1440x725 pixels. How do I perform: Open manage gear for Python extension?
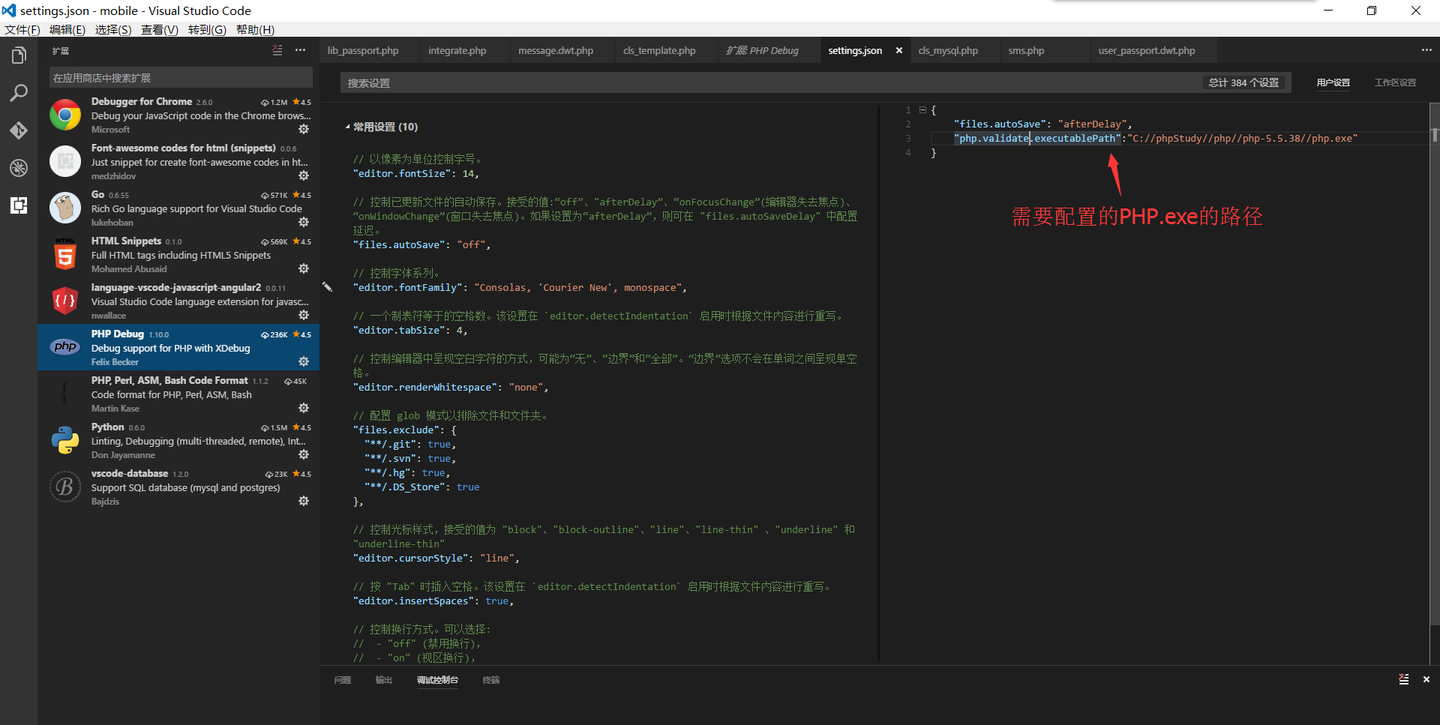[304, 454]
